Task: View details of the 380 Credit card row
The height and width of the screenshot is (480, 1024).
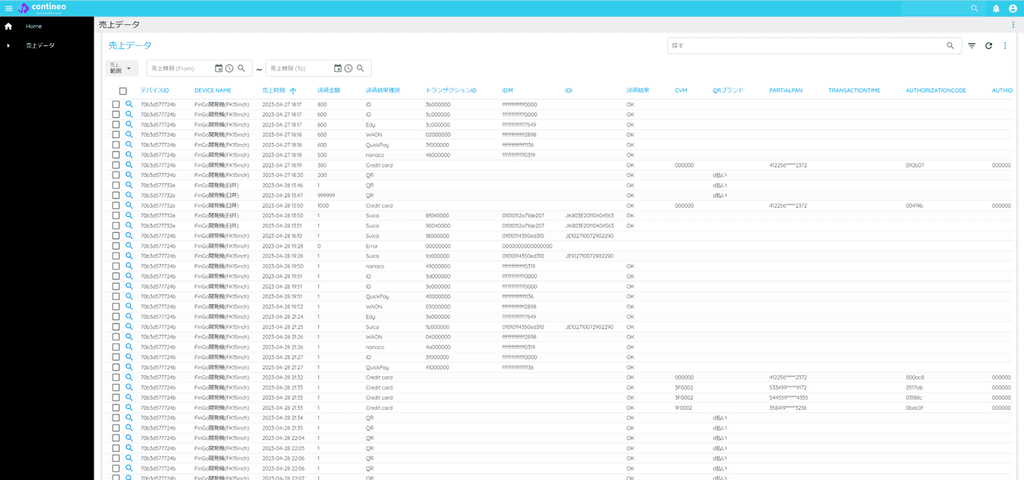Action: click(129, 165)
